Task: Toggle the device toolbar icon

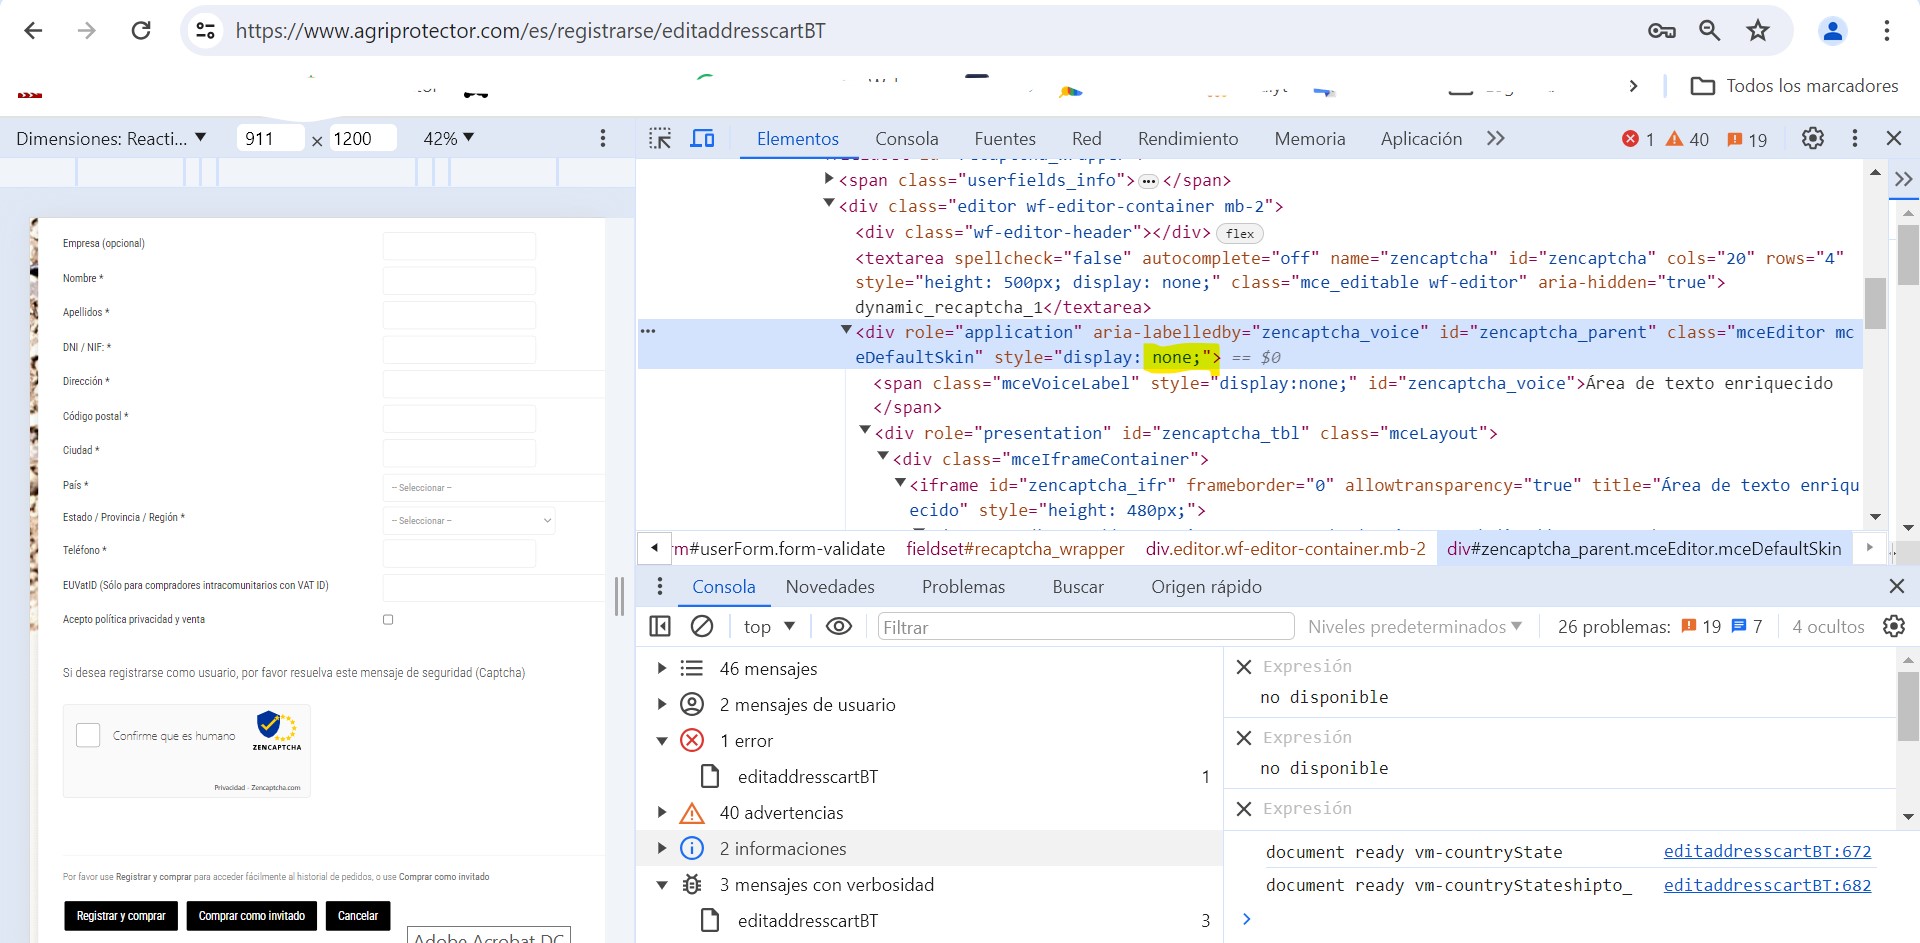Action: [x=703, y=139]
